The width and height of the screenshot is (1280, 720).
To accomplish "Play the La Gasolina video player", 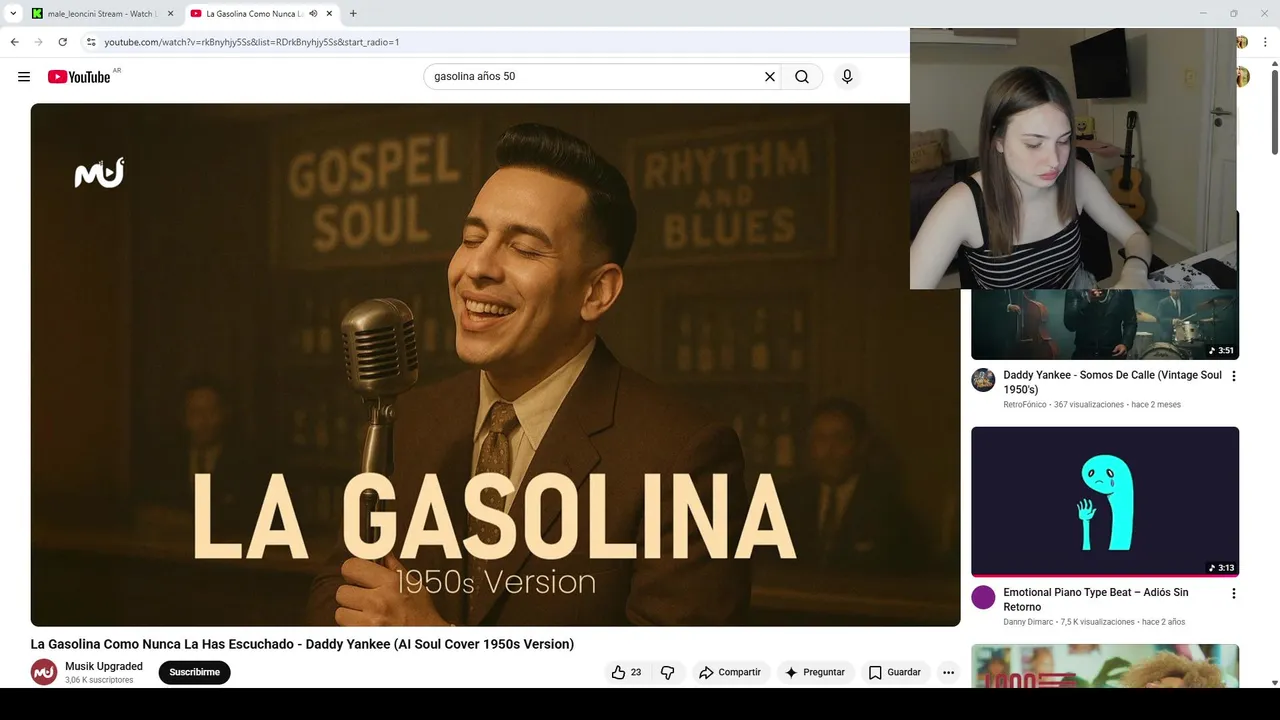I will 495,365.
